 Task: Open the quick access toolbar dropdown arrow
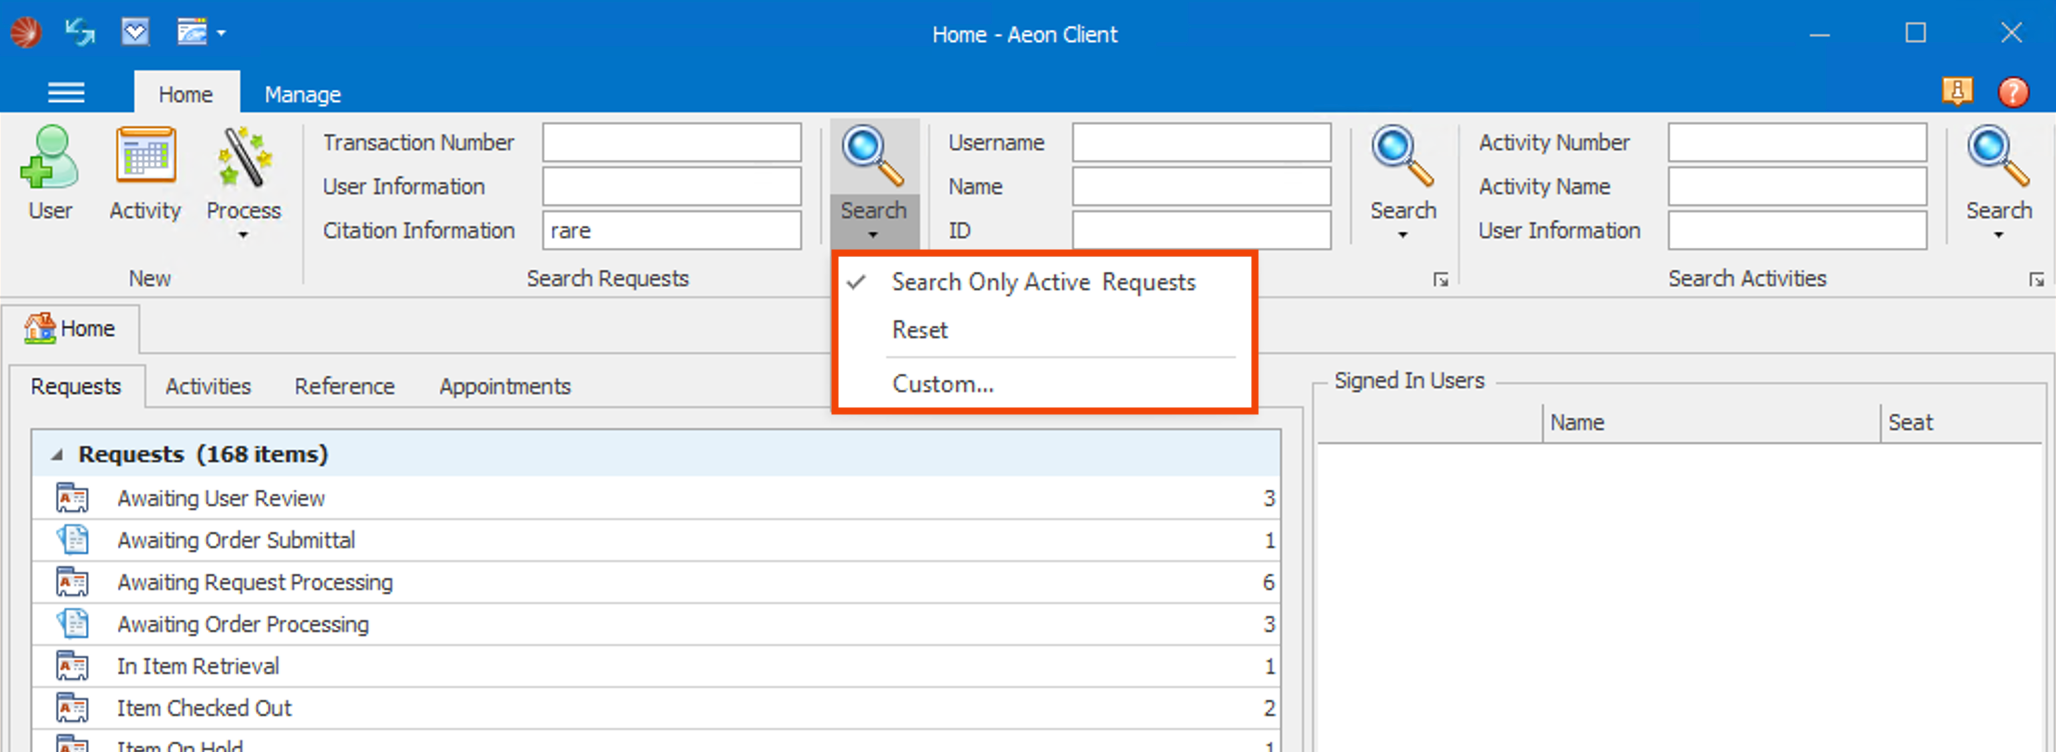tap(221, 33)
